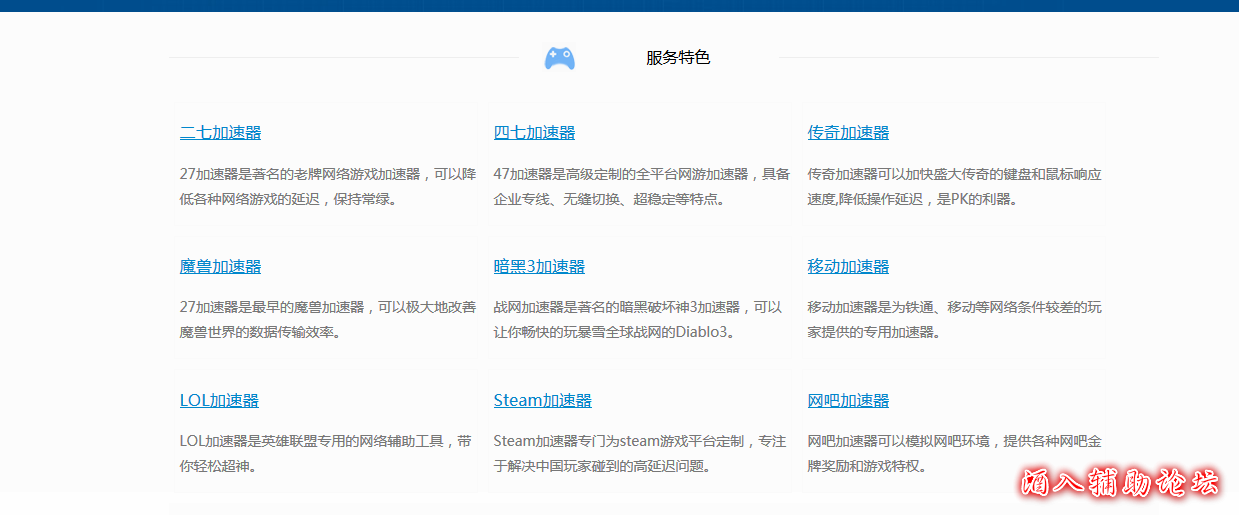Open the 移动加速器 link
Image resolution: width=1239 pixels, height=515 pixels.
(848, 267)
